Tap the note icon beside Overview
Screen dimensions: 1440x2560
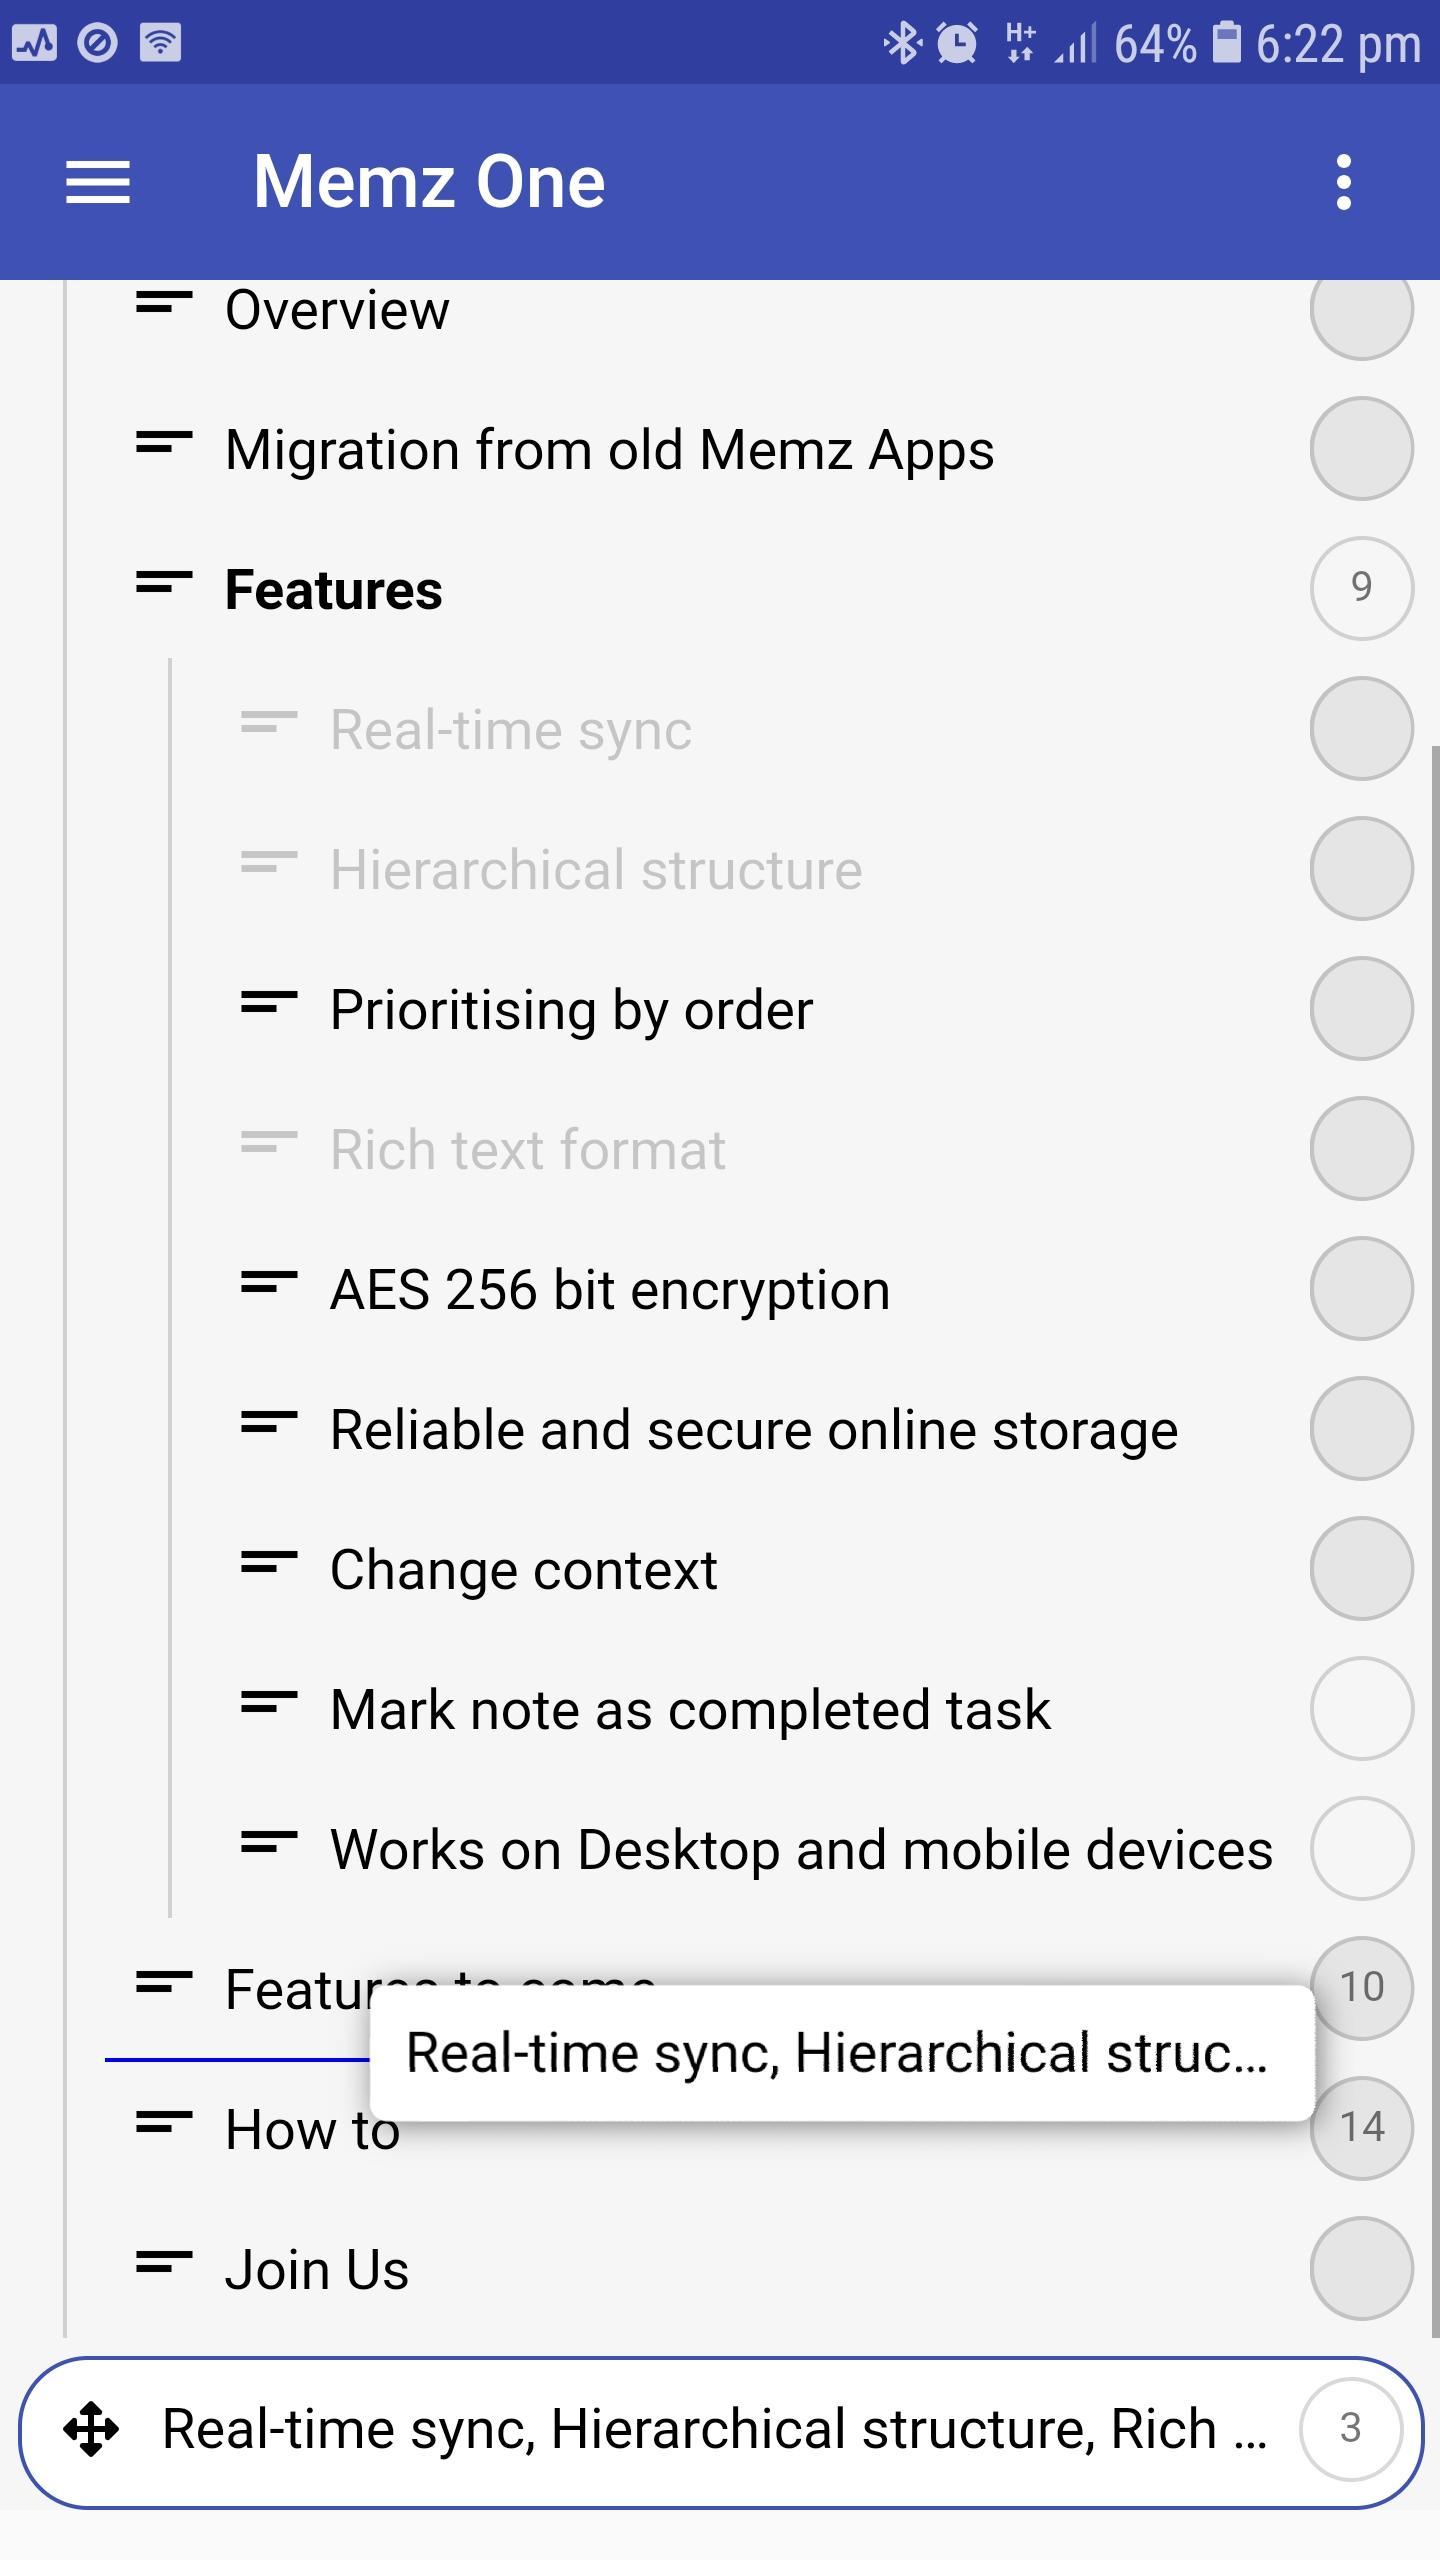[164, 302]
